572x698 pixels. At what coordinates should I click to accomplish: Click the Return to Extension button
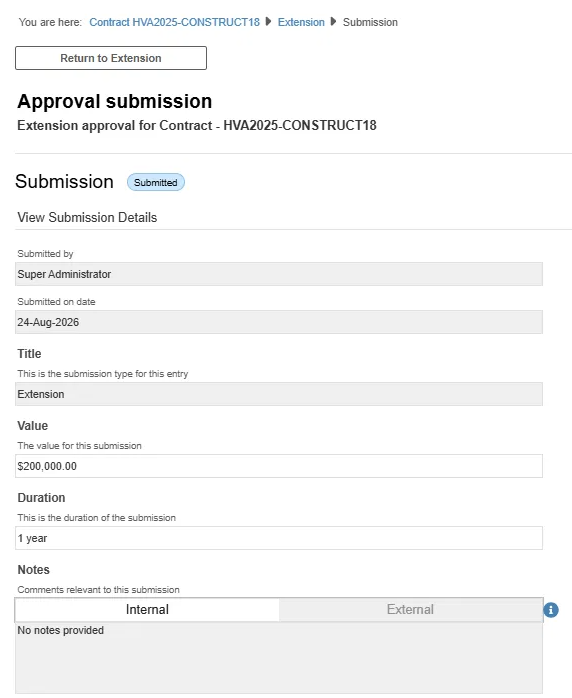pos(111,58)
